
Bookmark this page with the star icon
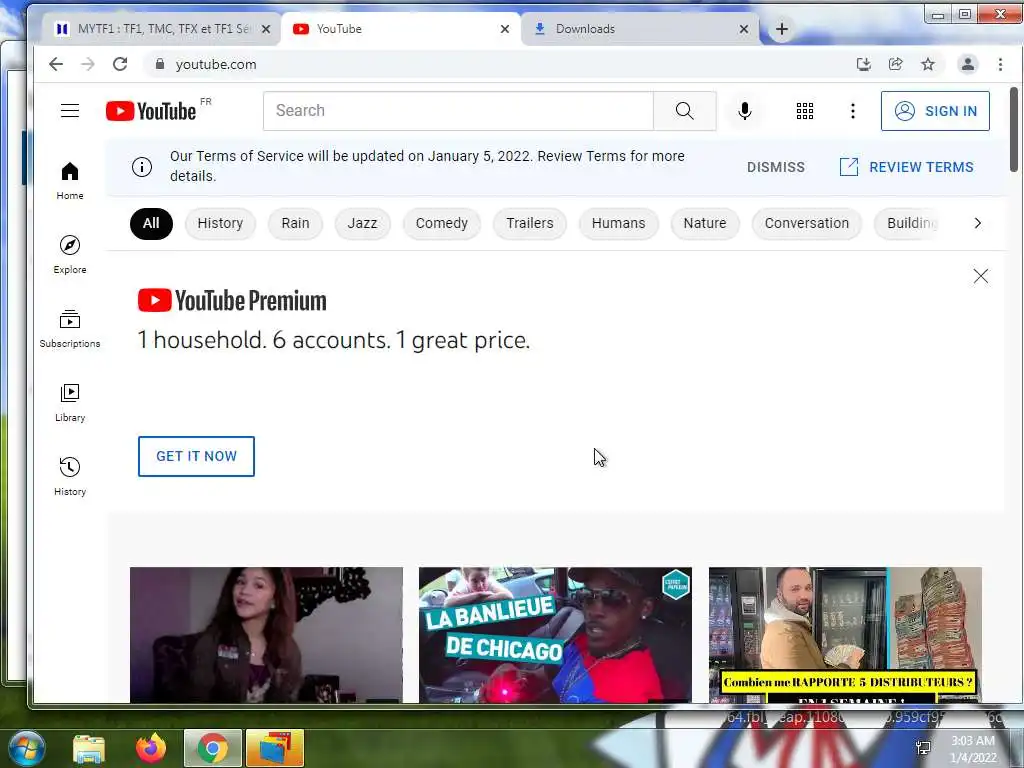(927, 64)
